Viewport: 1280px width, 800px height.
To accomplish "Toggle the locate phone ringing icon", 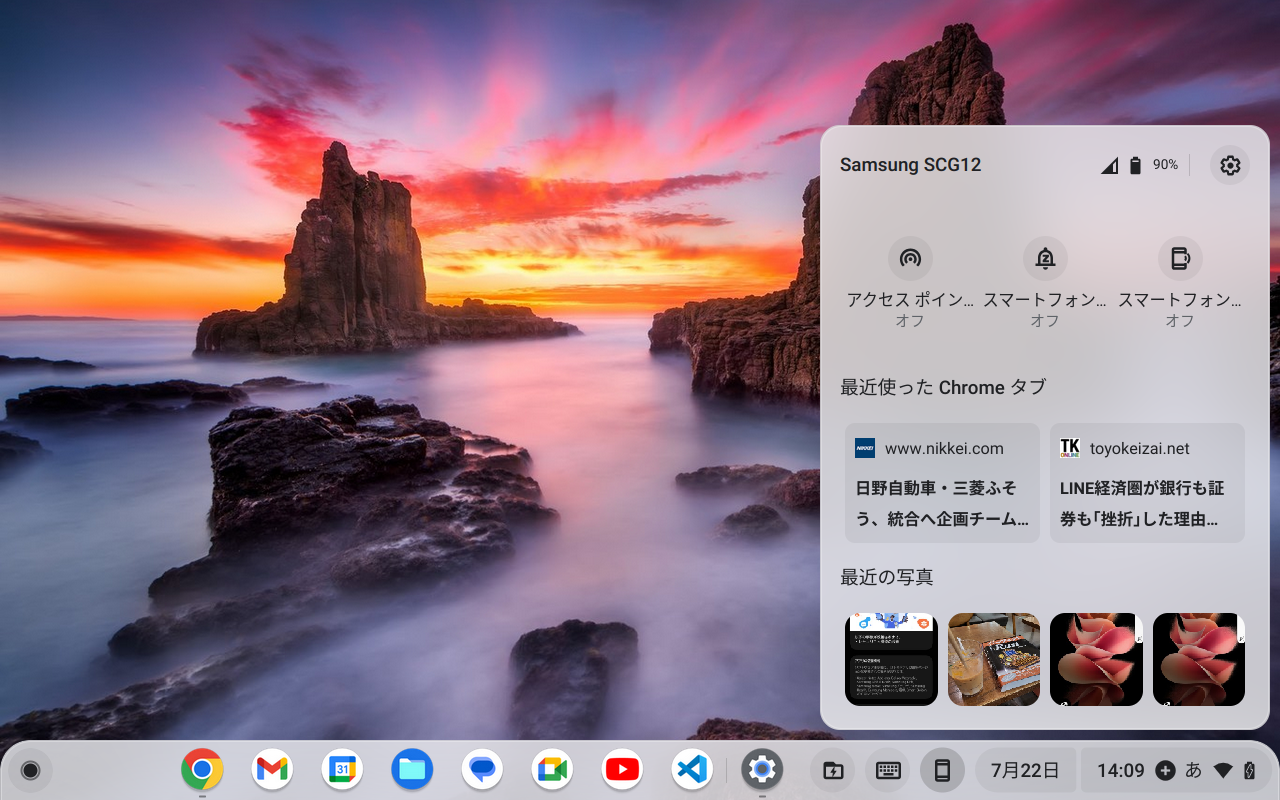I will 1180,259.
